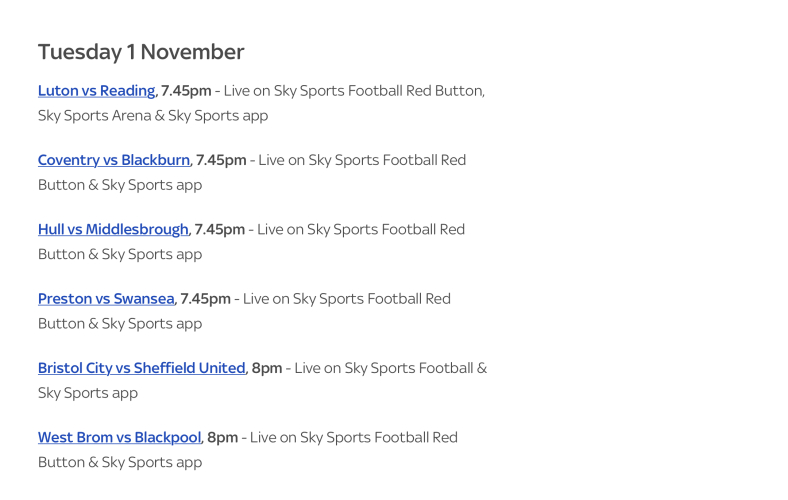Image resolution: width=788 pixels, height=500 pixels.
Task: Open the Luton vs Reading match link
Action: [96, 91]
